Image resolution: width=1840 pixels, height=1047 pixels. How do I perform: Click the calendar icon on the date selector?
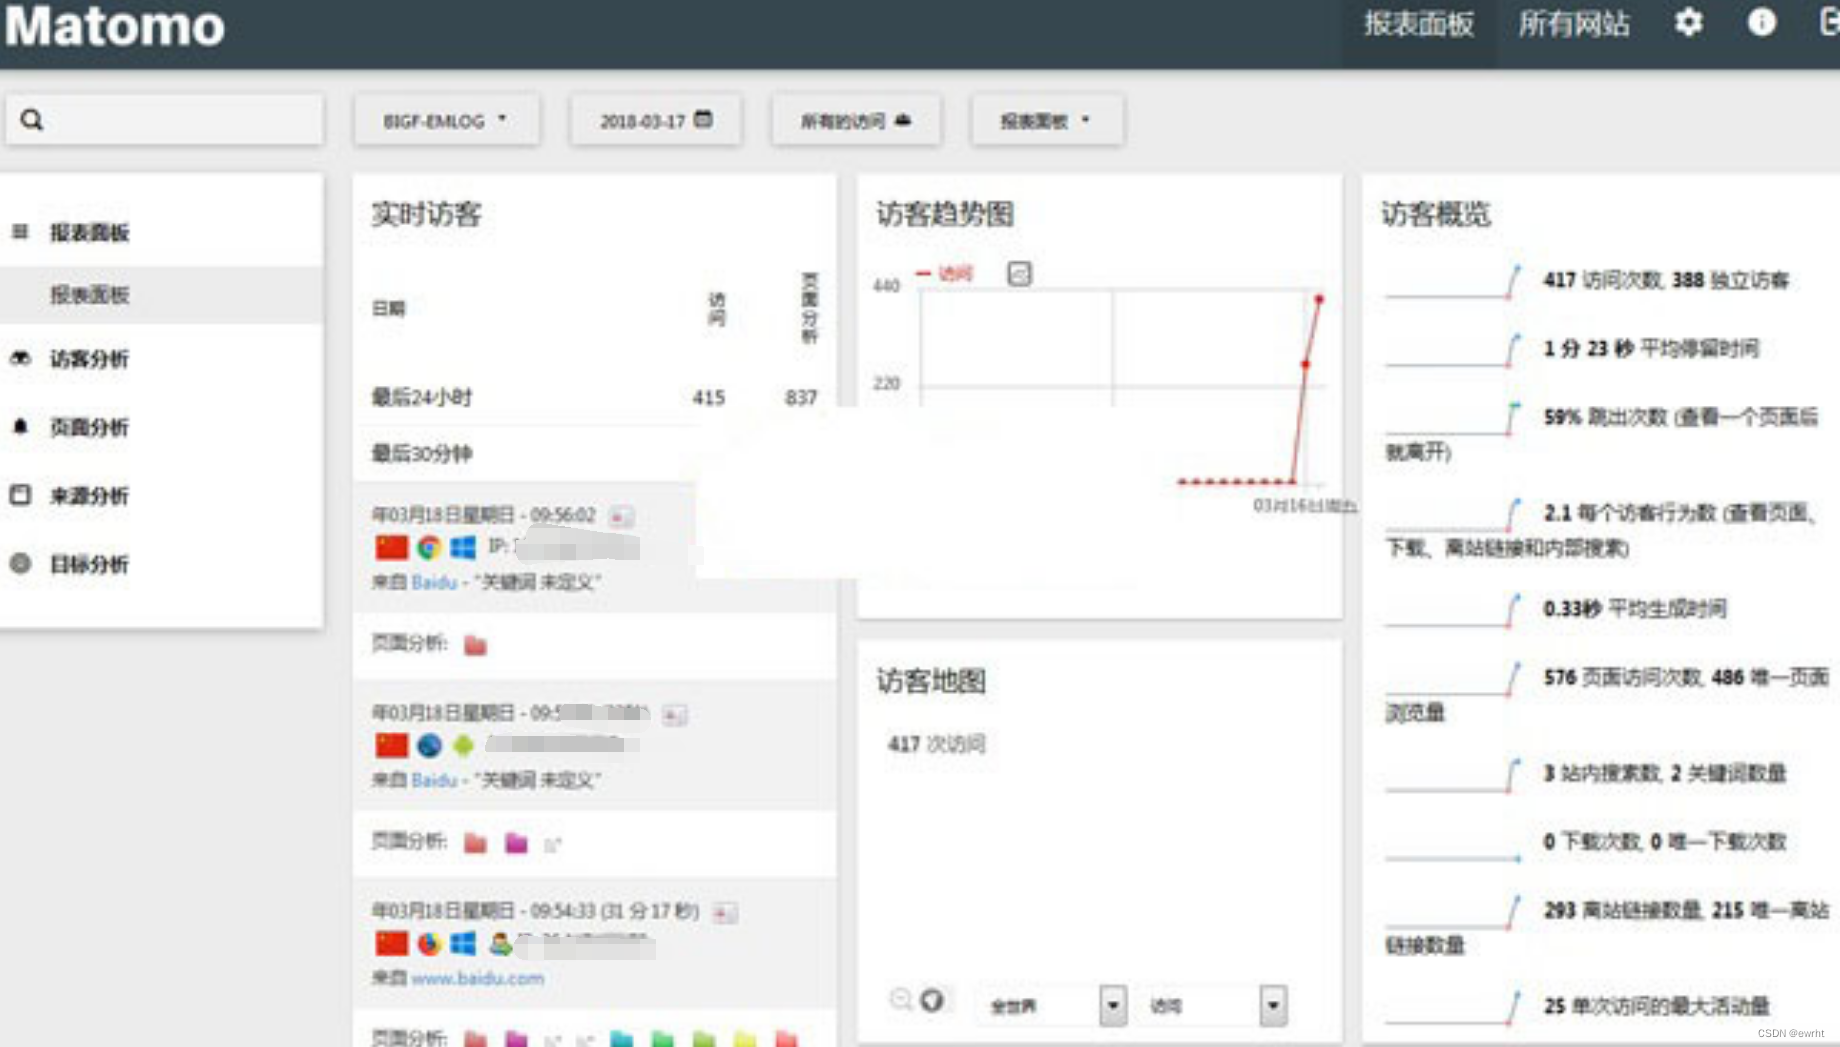[x=704, y=118]
